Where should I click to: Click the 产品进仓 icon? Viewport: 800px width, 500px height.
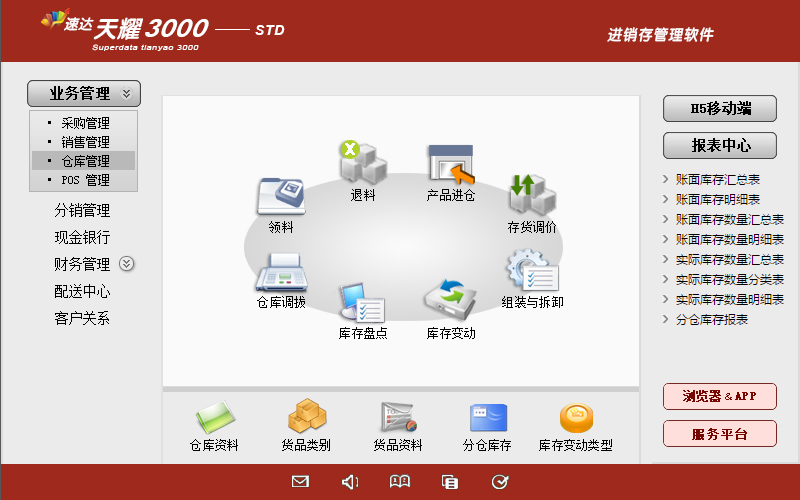(x=450, y=163)
